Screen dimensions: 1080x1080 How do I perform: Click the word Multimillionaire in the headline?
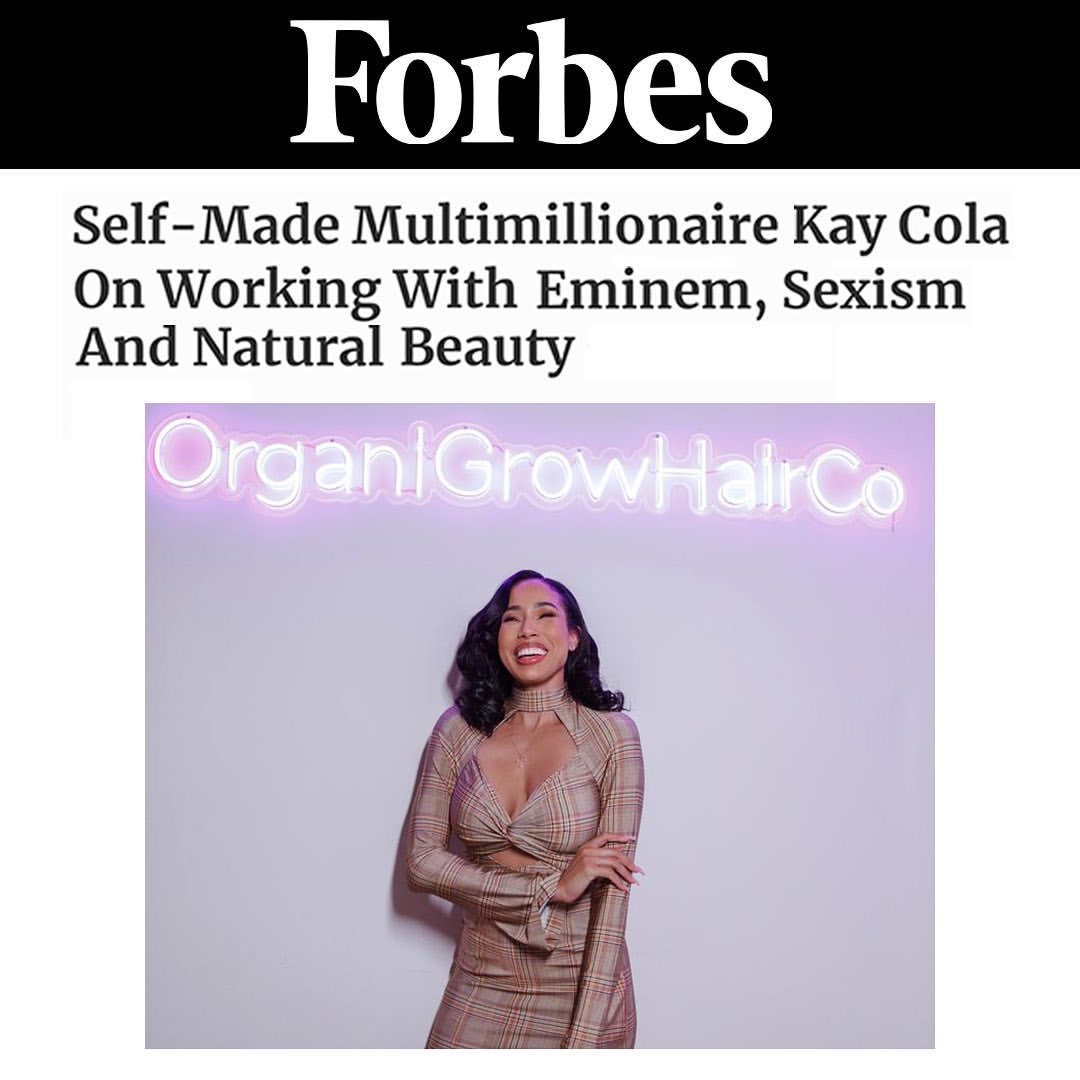(x=563, y=225)
